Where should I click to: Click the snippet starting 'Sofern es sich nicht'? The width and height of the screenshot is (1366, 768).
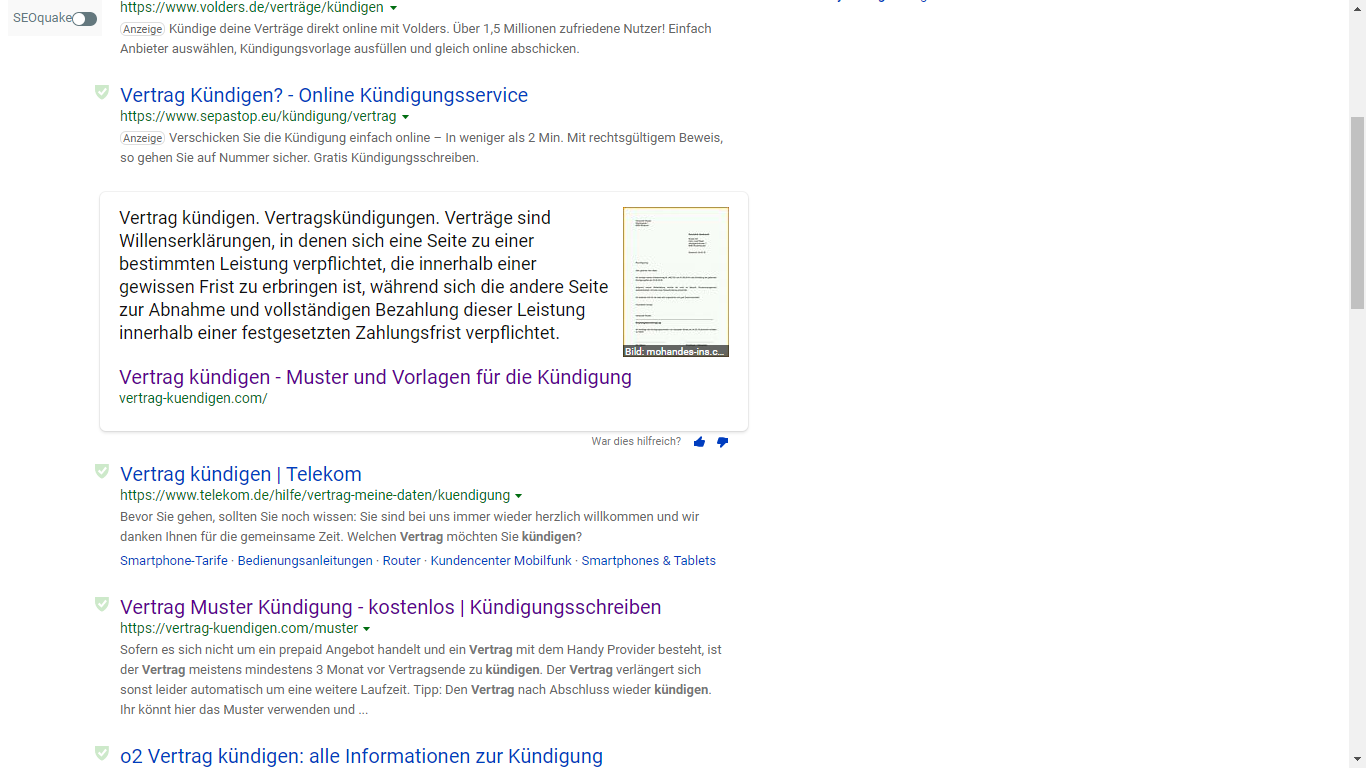(421, 680)
